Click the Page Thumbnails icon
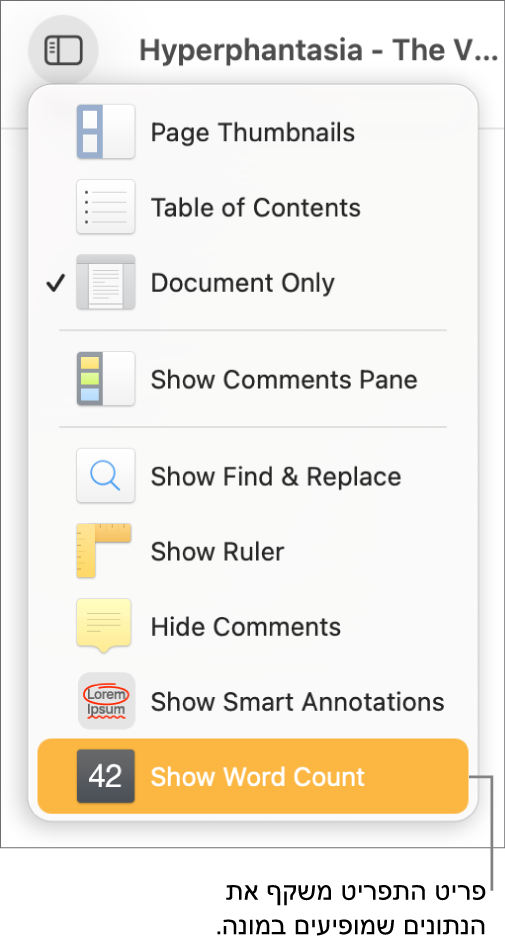The width and height of the screenshot is (505, 945). pos(105,131)
